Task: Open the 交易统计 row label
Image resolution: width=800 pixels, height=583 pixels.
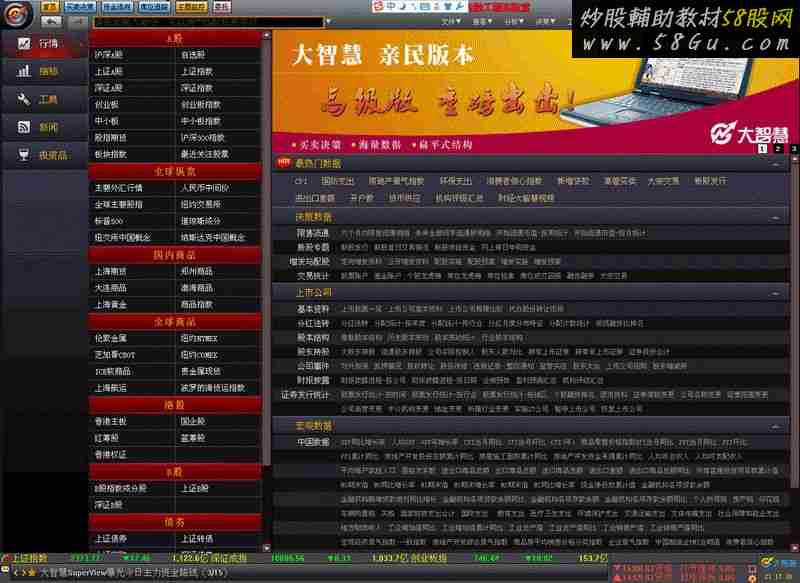Action: [x=313, y=276]
